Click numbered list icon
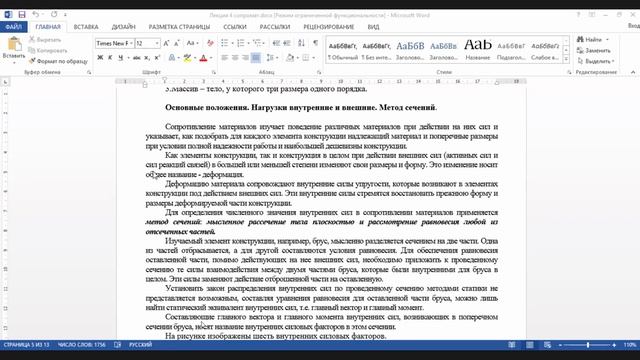The image size is (640, 360). tap(241, 43)
